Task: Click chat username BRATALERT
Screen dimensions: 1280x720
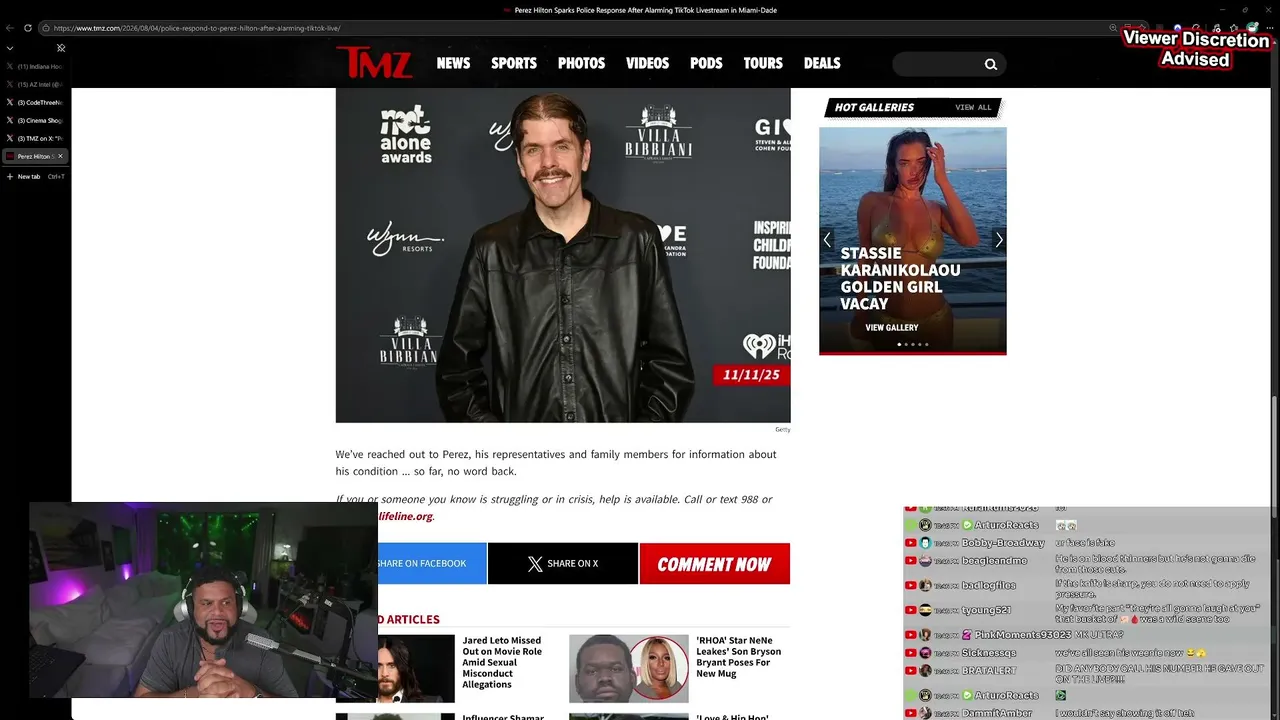Action: coord(989,671)
